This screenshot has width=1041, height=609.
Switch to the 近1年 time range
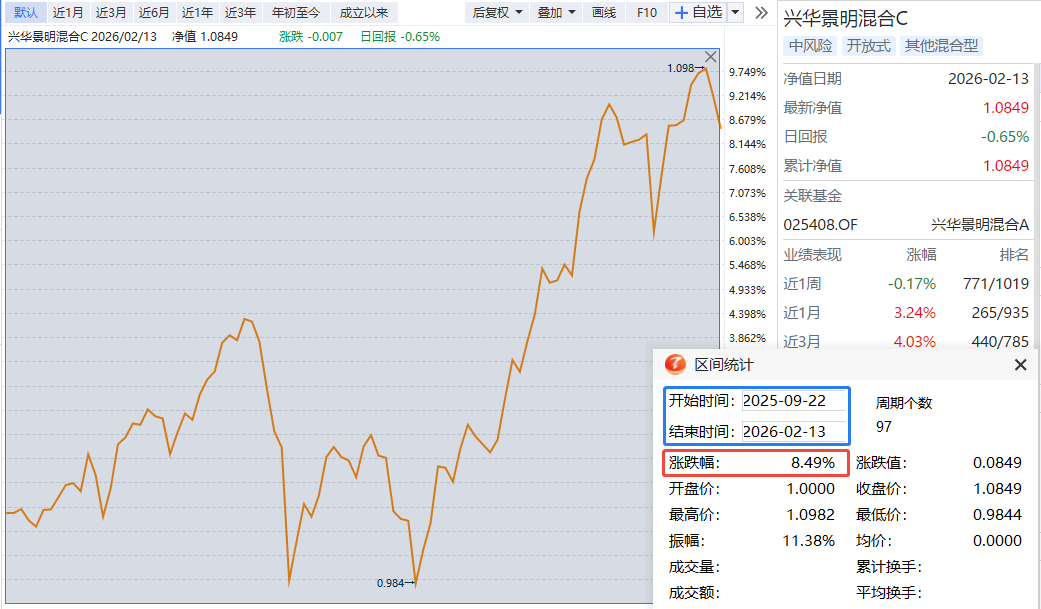[x=197, y=13]
